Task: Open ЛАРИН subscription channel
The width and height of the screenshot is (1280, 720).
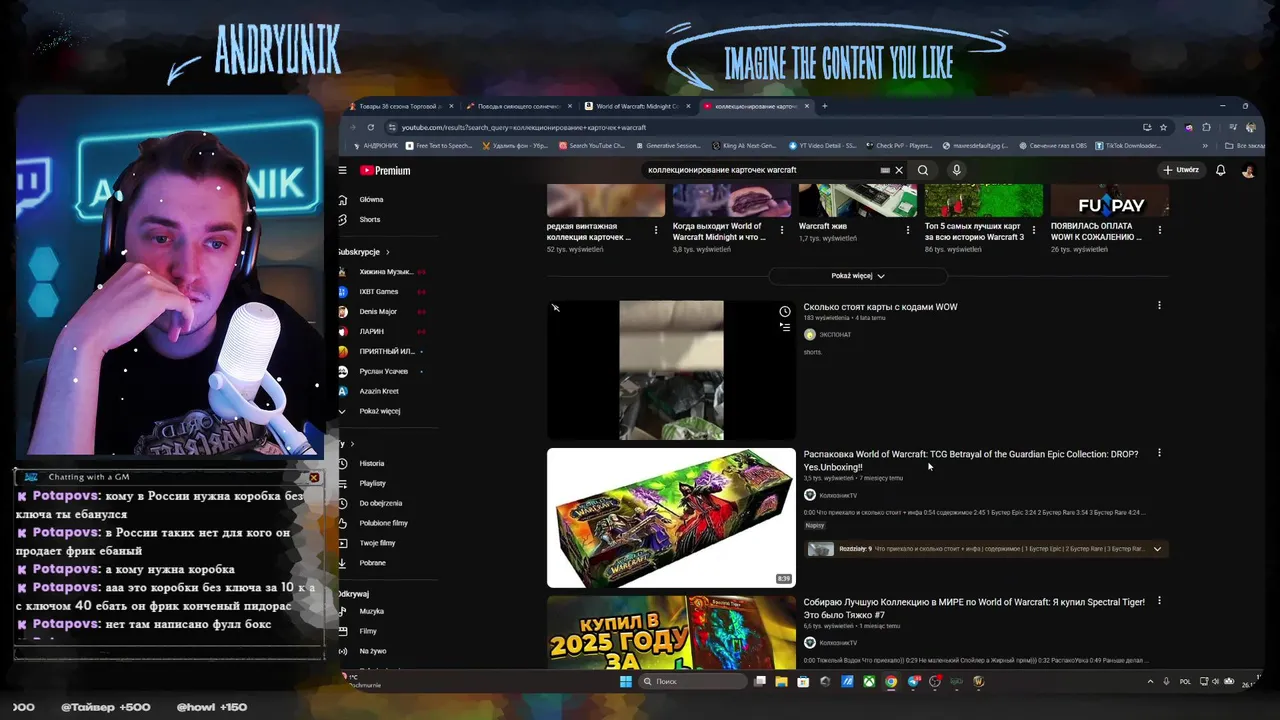Action: click(372, 332)
